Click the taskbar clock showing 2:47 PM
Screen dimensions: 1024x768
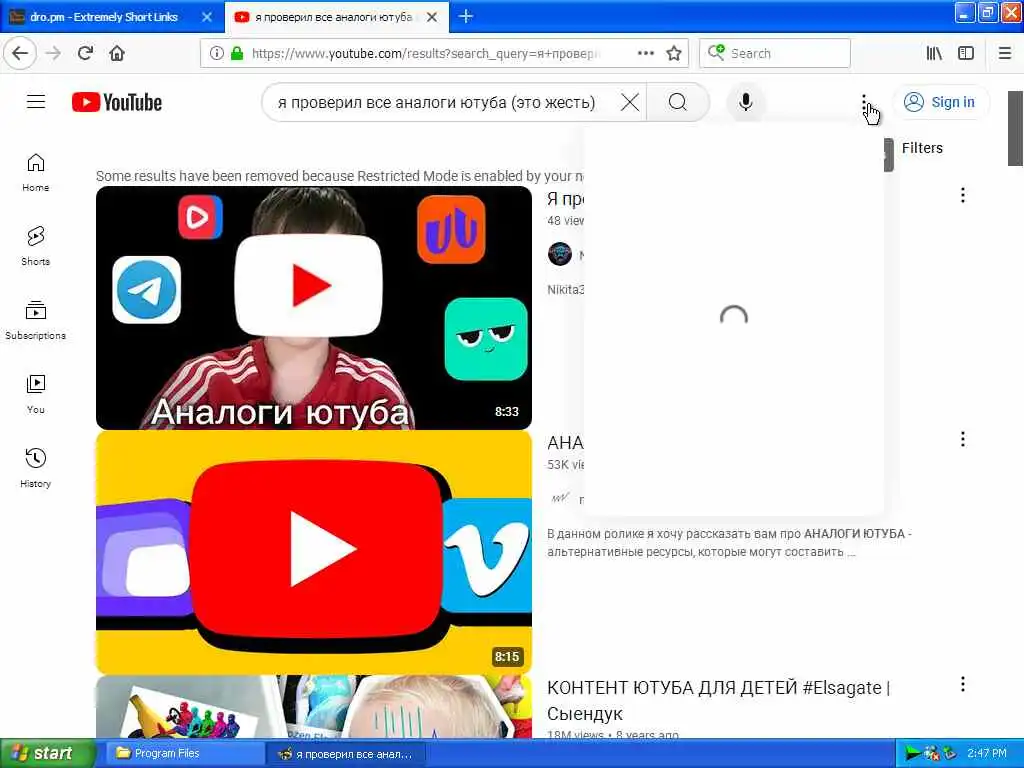[986, 754]
